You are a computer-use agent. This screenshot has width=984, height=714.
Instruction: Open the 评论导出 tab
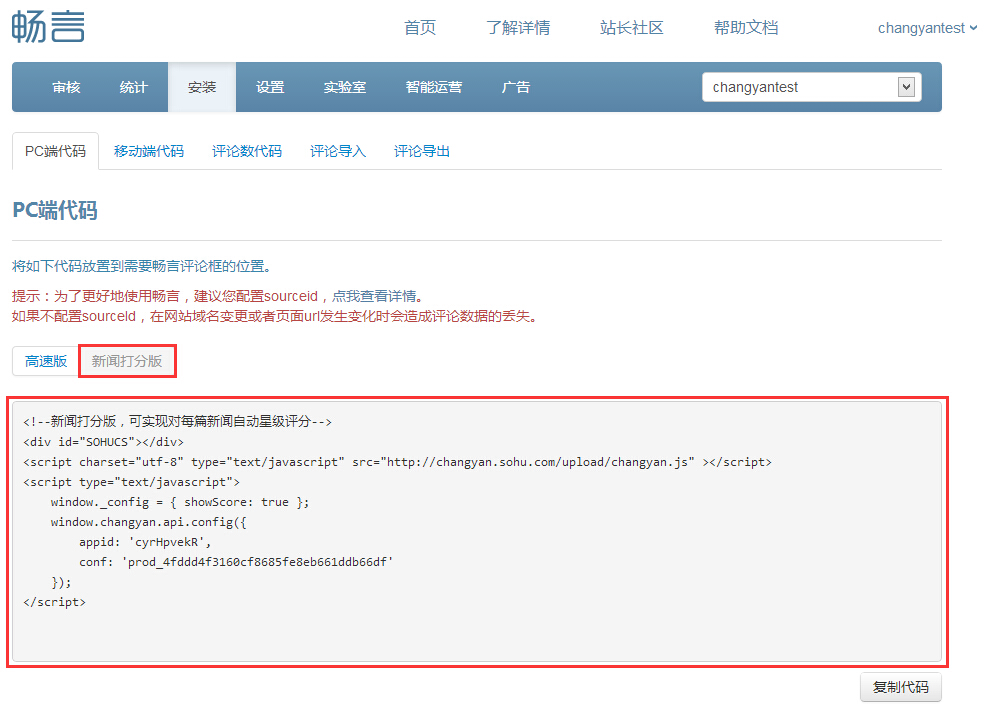pyautogui.click(x=422, y=152)
